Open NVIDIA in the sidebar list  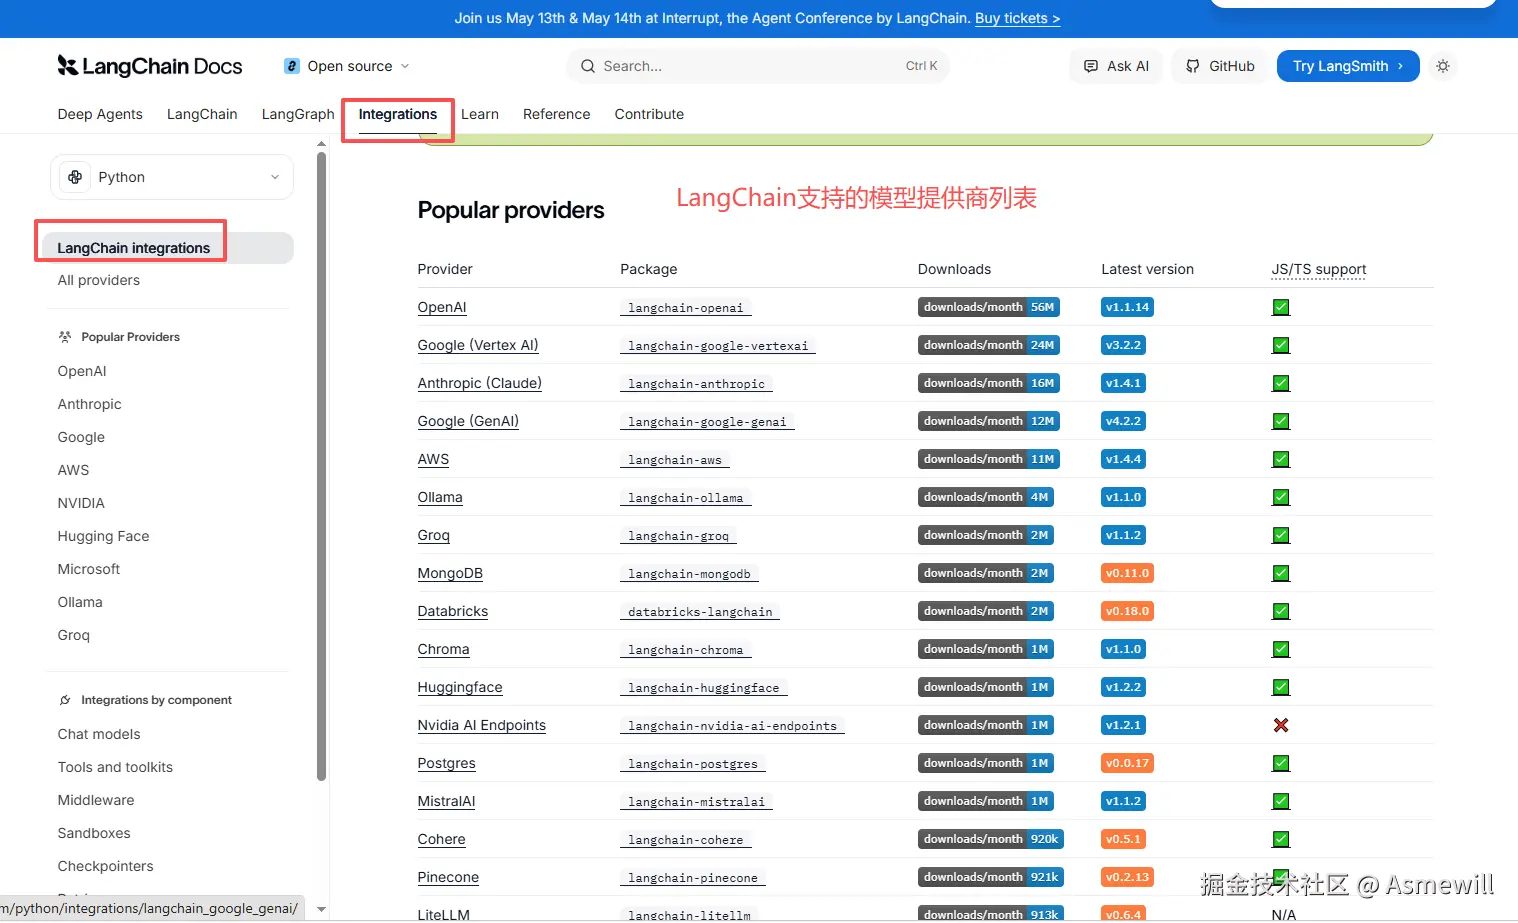(x=81, y=503)
